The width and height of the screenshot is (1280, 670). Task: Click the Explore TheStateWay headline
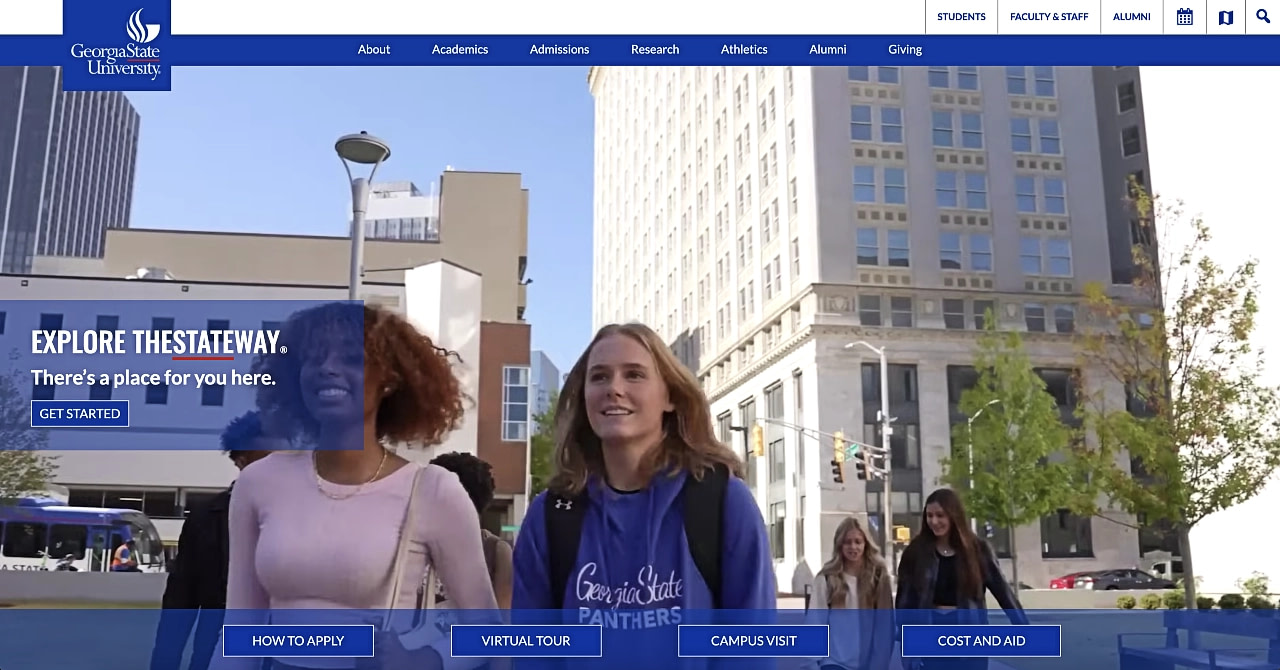coord(159,342)
